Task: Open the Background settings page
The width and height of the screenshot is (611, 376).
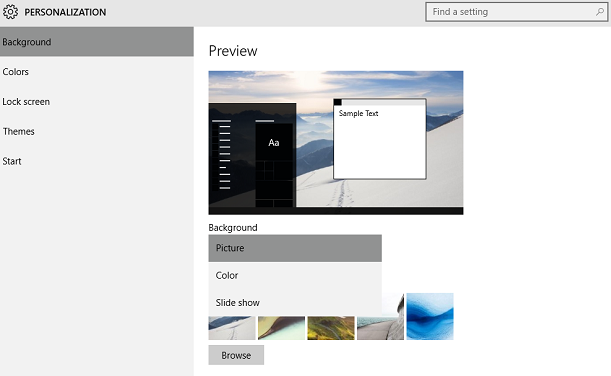Action: coord(97,42)
